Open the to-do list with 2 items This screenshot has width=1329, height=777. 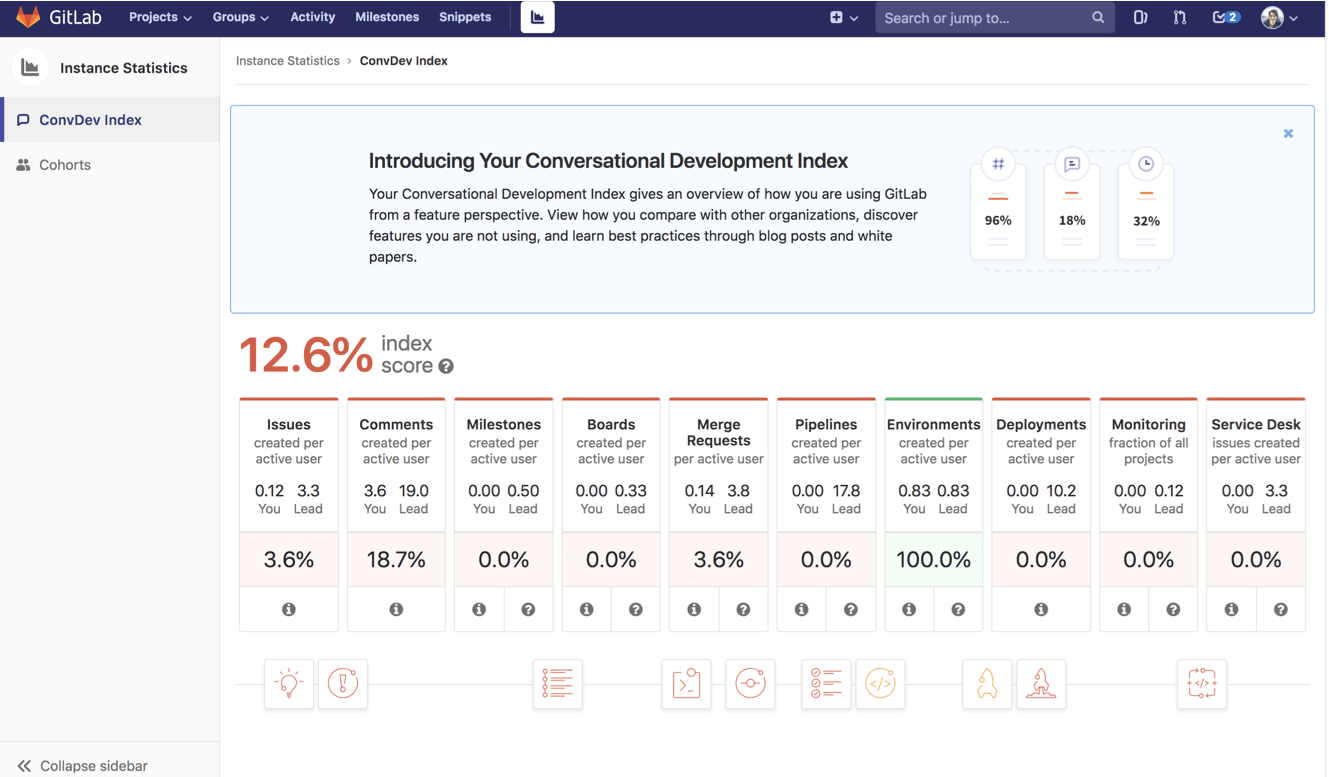coord(1225,17)
